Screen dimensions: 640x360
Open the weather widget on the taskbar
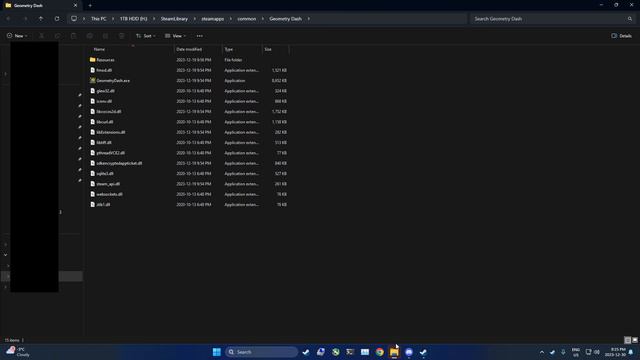coord(18,352)
